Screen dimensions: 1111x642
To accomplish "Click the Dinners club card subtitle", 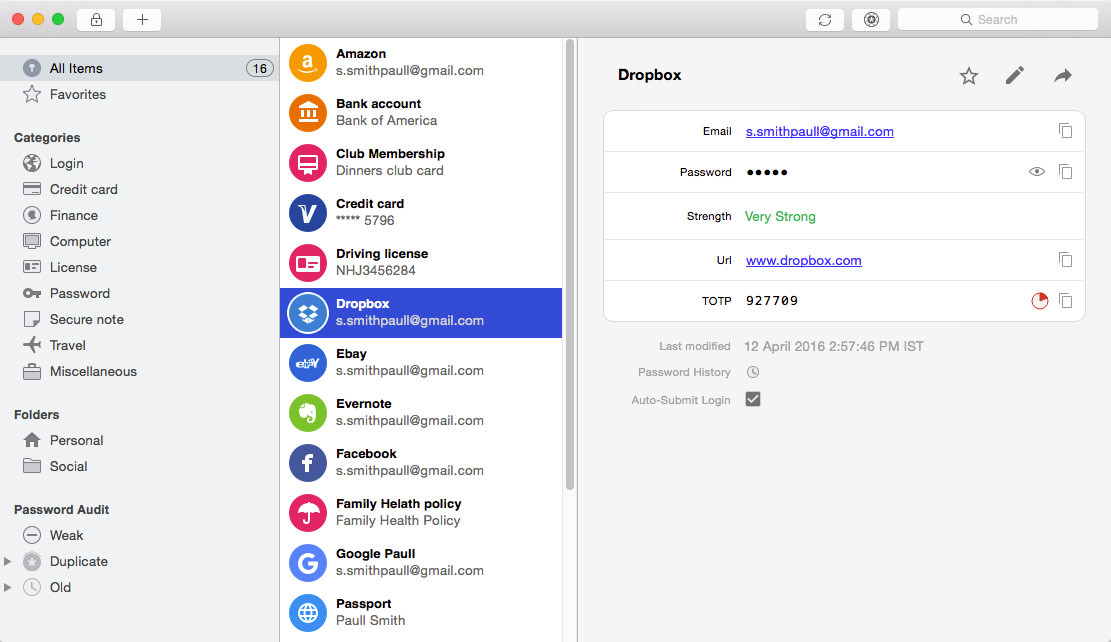I will (390, 171).
